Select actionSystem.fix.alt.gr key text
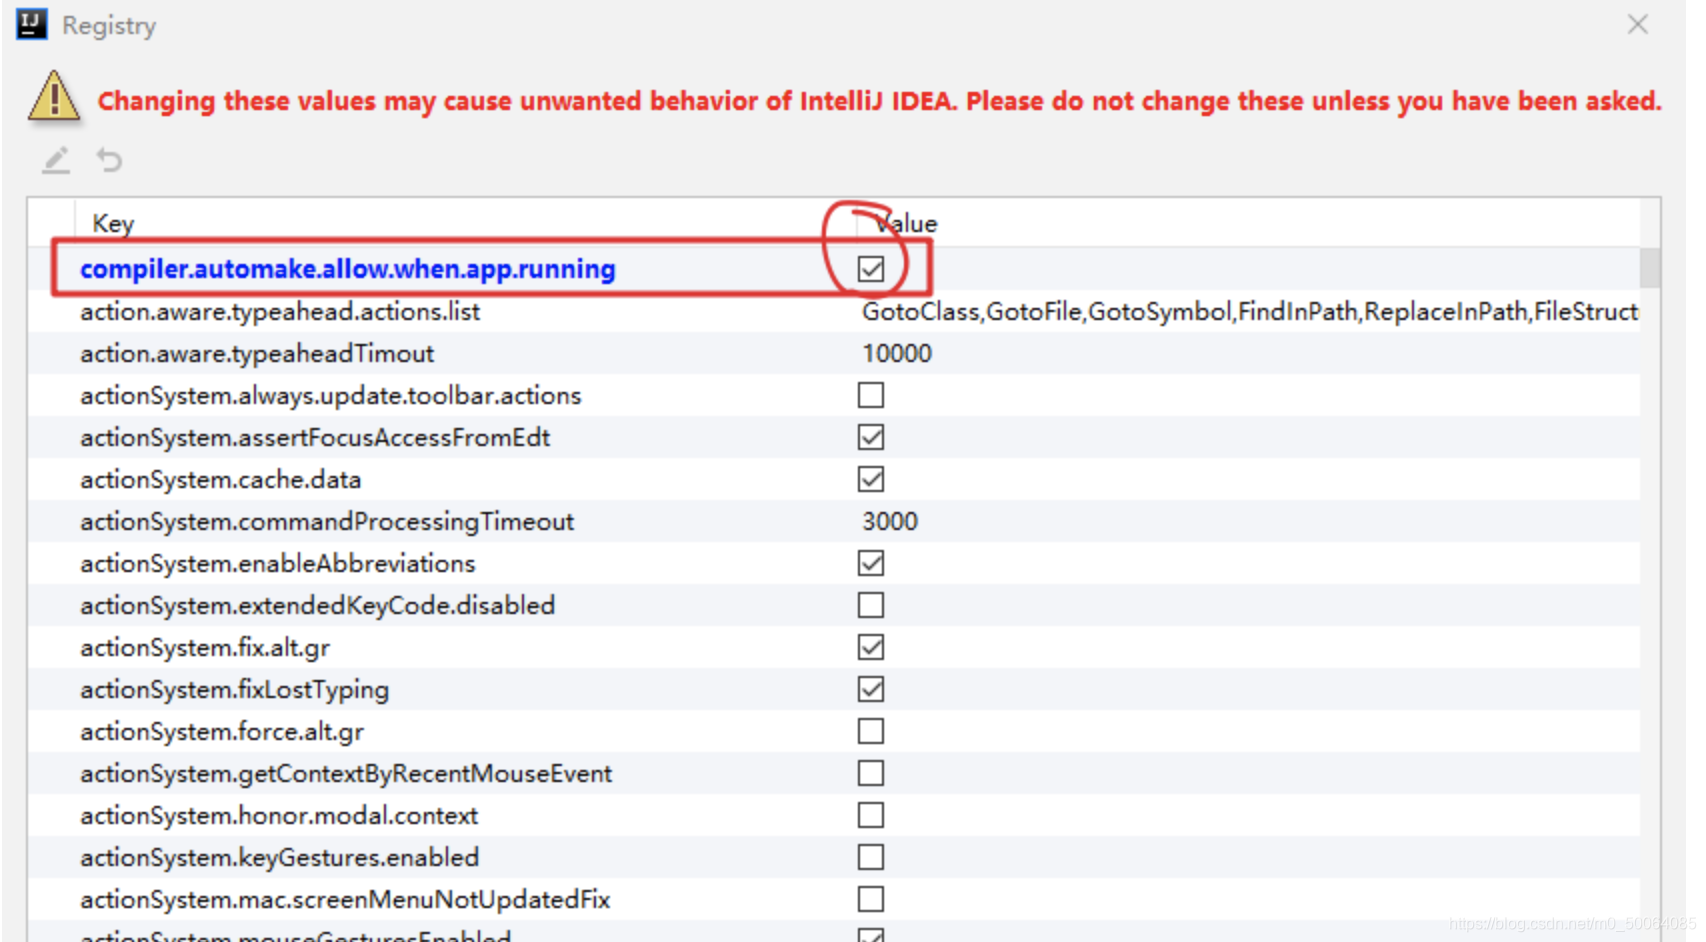Viewport: 1706px width, 942px height. 205,647
